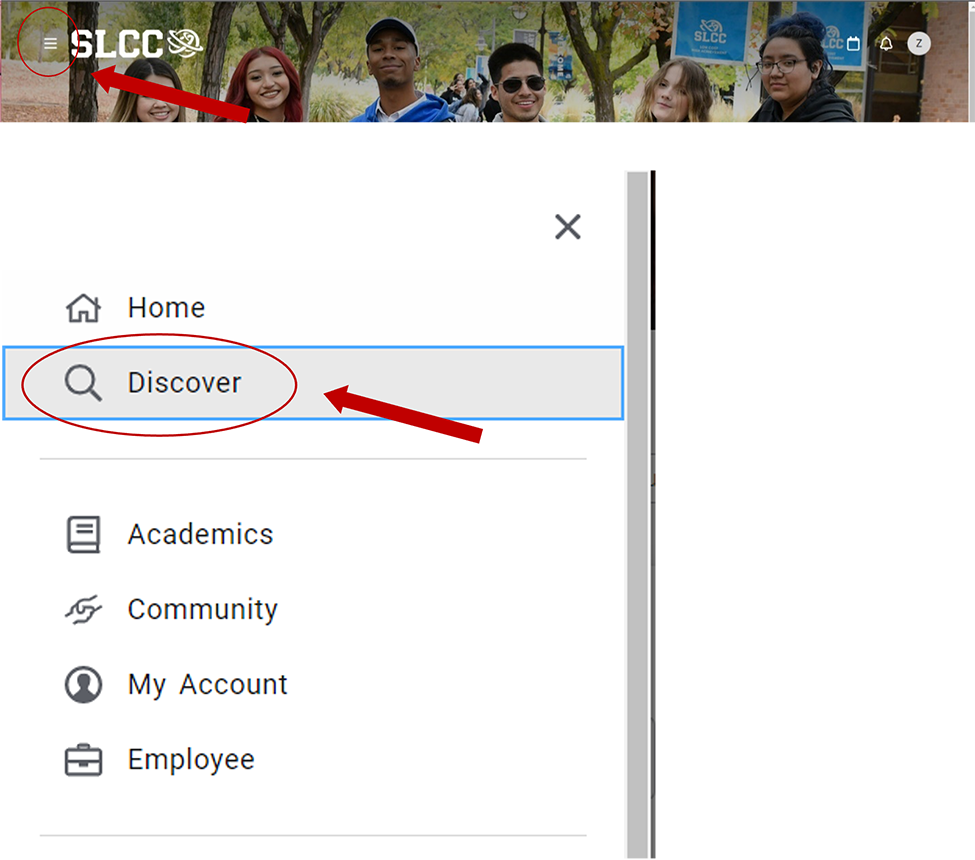
Task: Click the SLCC logo
Action: (x=137, y=43)
